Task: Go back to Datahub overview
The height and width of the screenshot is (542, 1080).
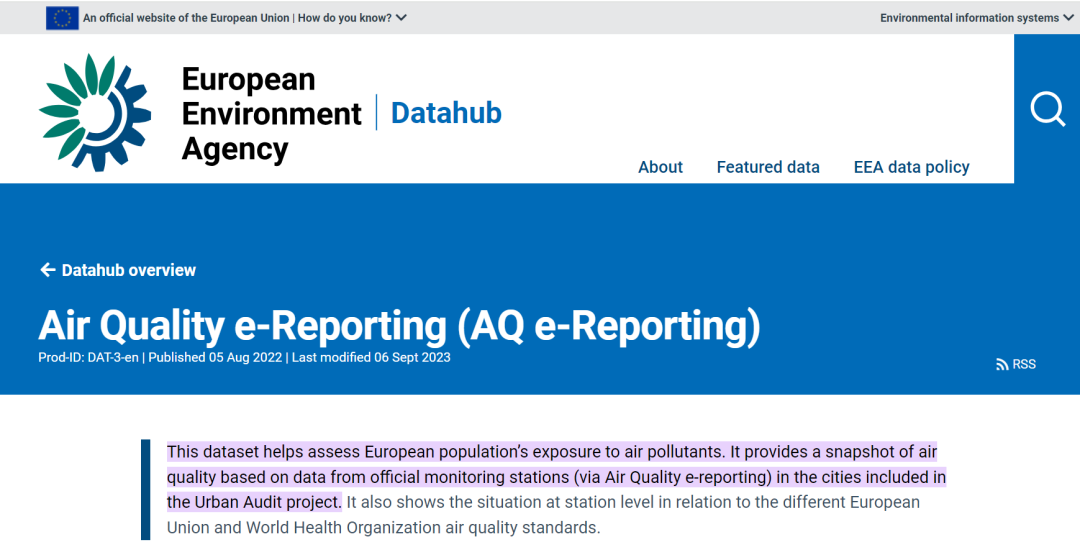Action: [118, 270]
